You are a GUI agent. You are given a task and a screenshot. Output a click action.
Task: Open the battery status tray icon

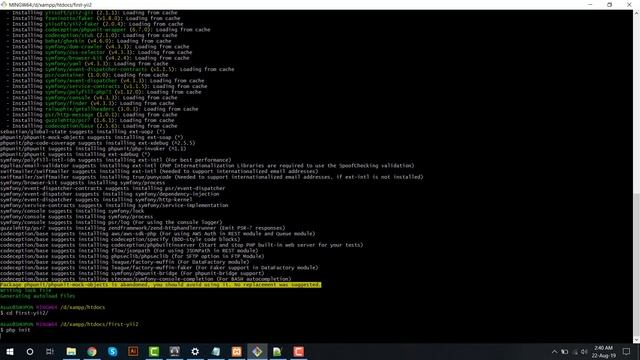pos(565,352)
